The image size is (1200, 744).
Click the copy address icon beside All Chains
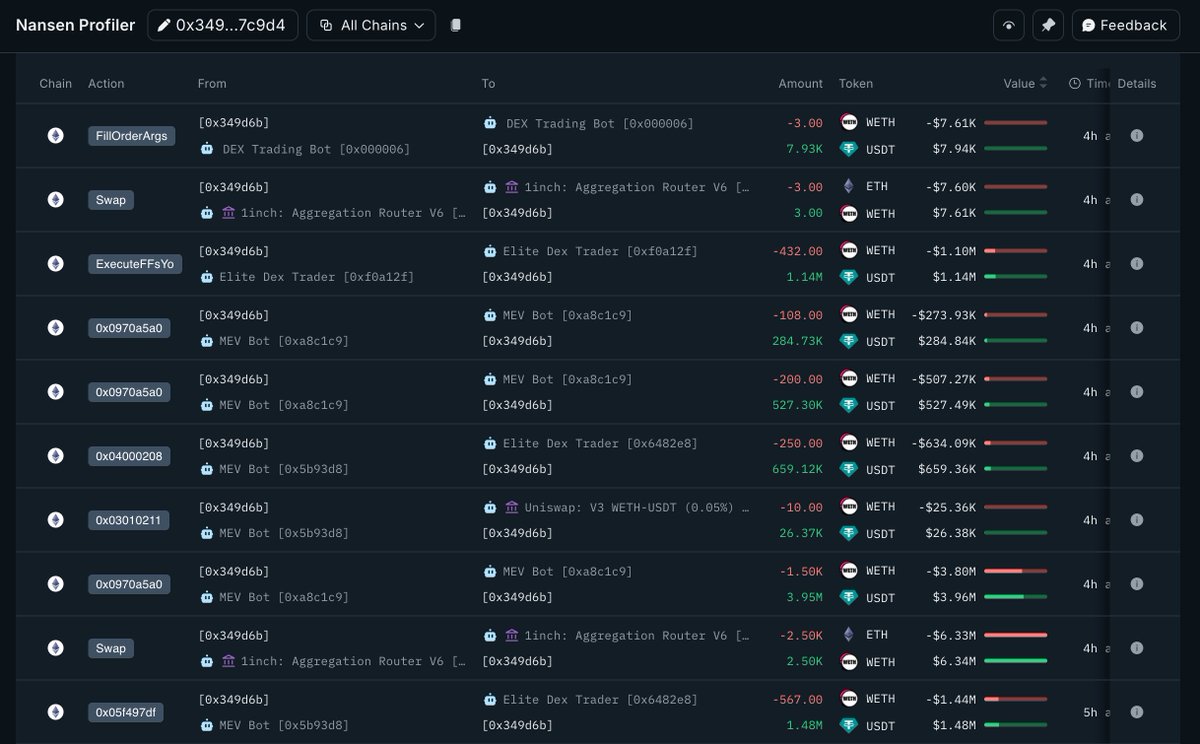click(x=456, y=25)
